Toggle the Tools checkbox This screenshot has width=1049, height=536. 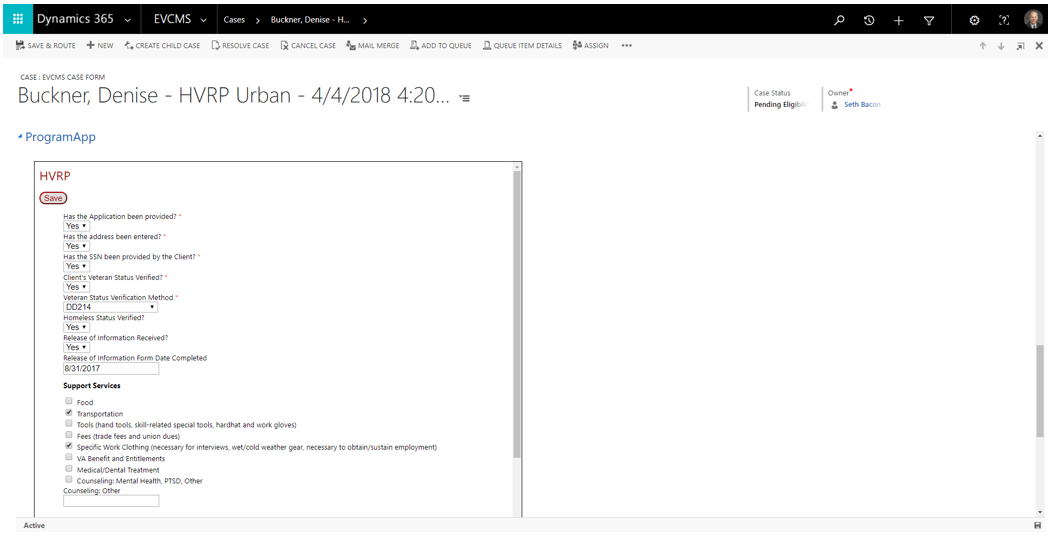point(68,423)
